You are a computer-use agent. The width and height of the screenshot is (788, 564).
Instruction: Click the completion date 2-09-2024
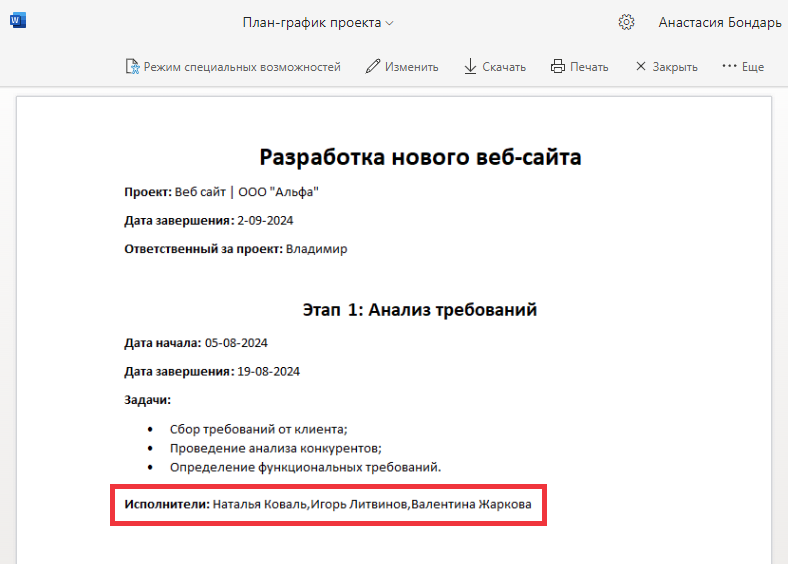pyautogui.click(x=265, y=221)
